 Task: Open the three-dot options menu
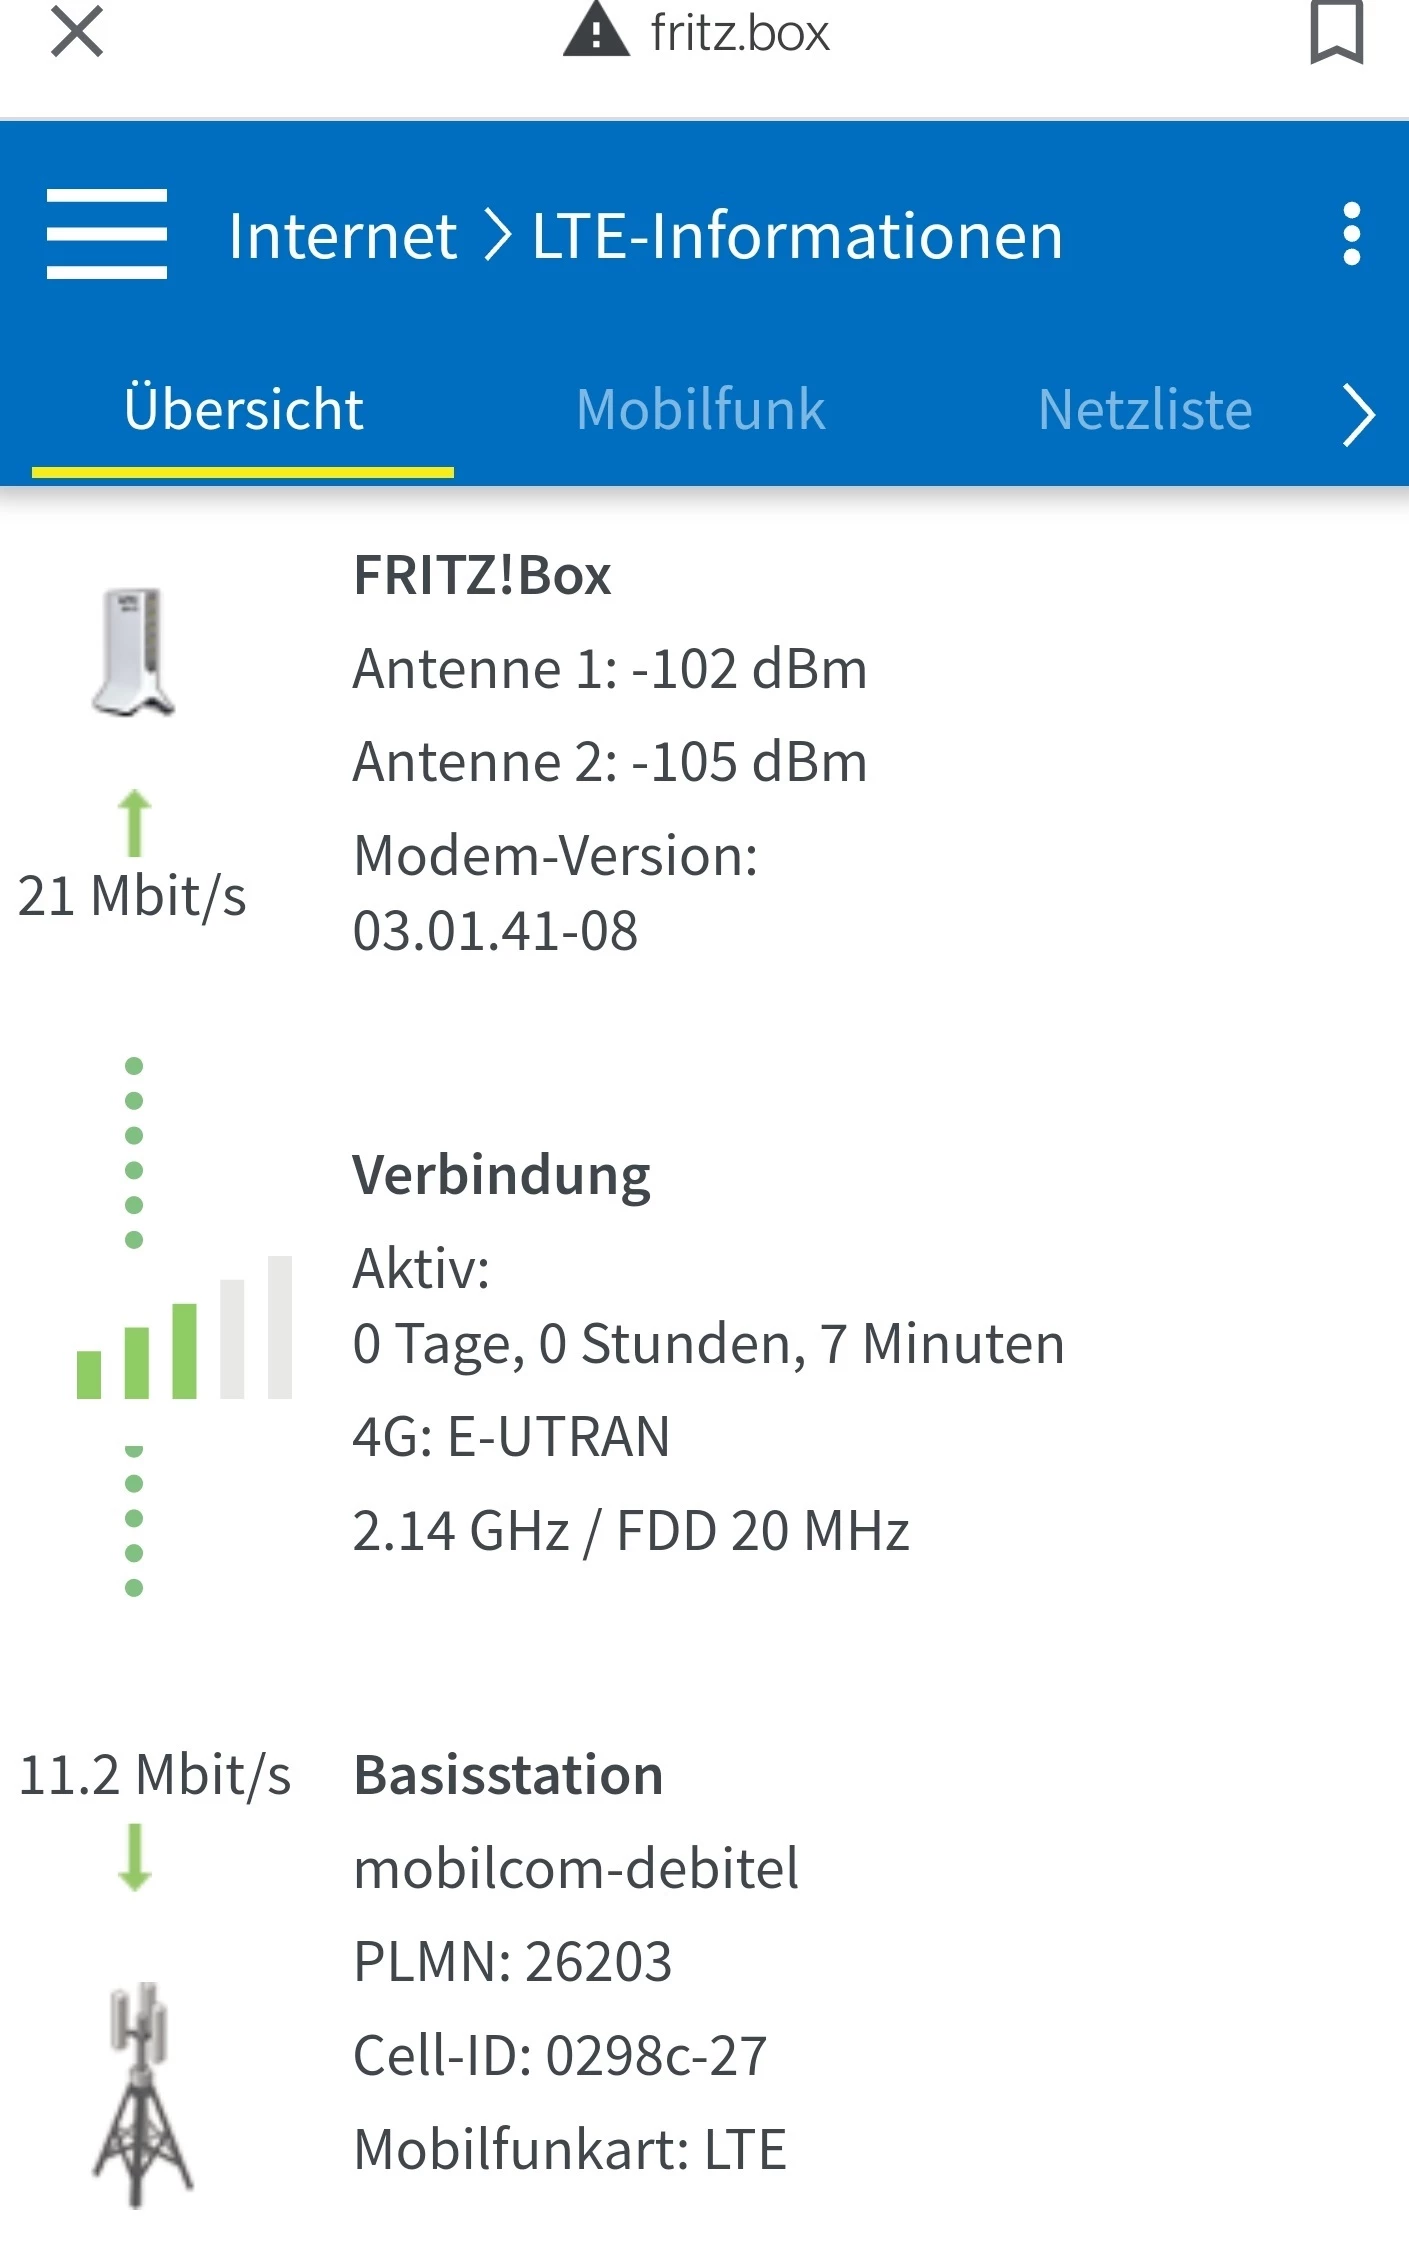coord(1351,234)
